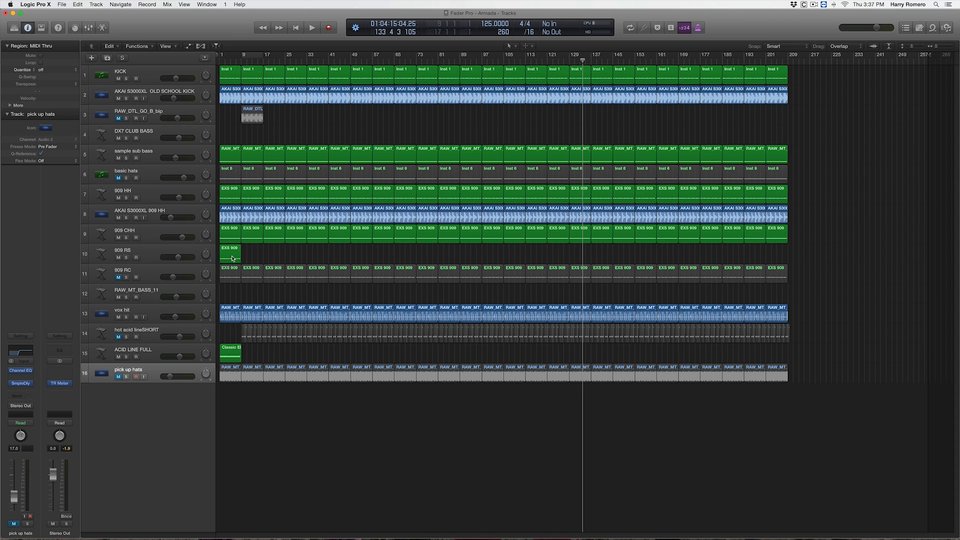Open the Drag mode Overlap dropdown

(846, 46)
